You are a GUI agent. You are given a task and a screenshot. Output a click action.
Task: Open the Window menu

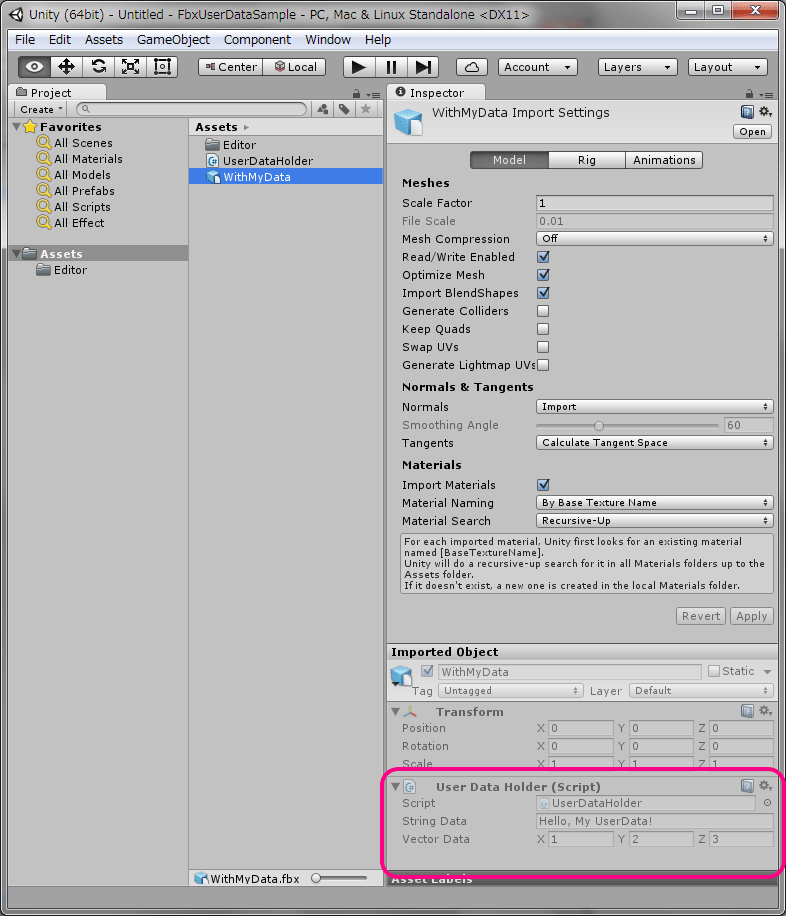pyautogui.click(x=328, y=40)
